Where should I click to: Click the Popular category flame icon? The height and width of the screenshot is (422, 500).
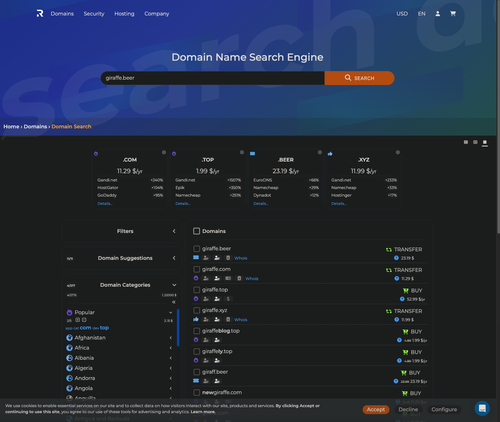pyautogui.click(x=69, y=312)
